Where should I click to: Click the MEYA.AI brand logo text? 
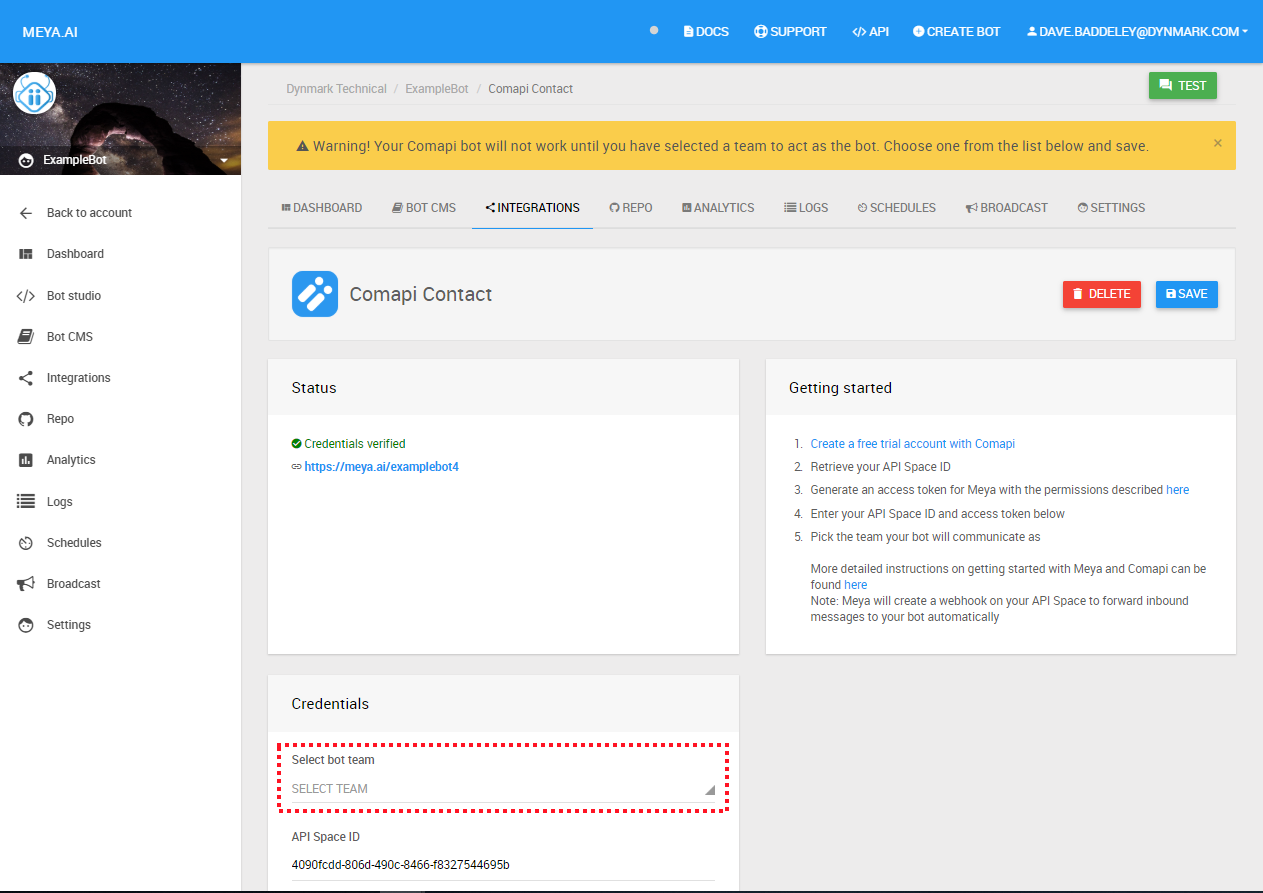click(x=50, y=32)
